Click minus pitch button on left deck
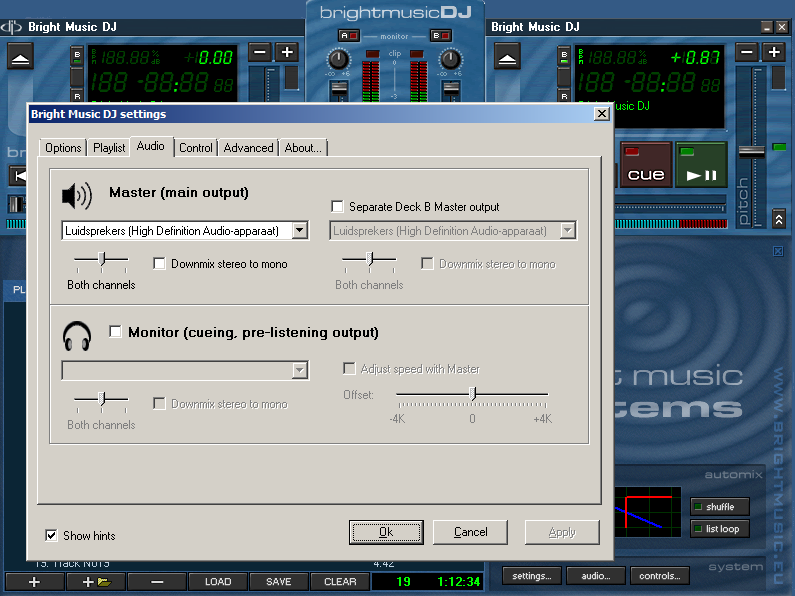The height and width of the screenshot is (596, 795). [260, 52]
